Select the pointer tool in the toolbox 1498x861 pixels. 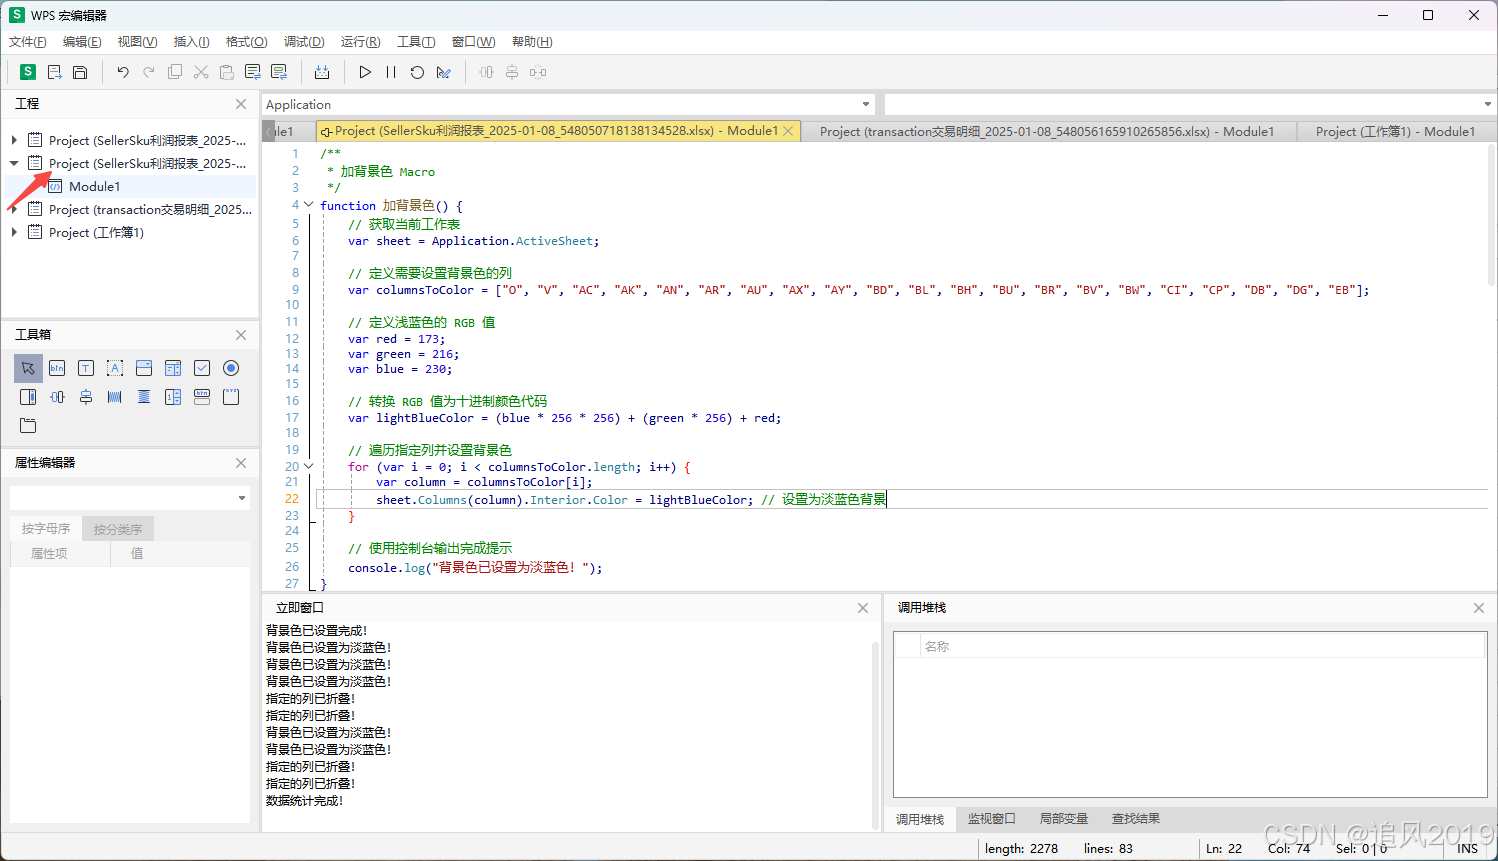tap(28, 368)
